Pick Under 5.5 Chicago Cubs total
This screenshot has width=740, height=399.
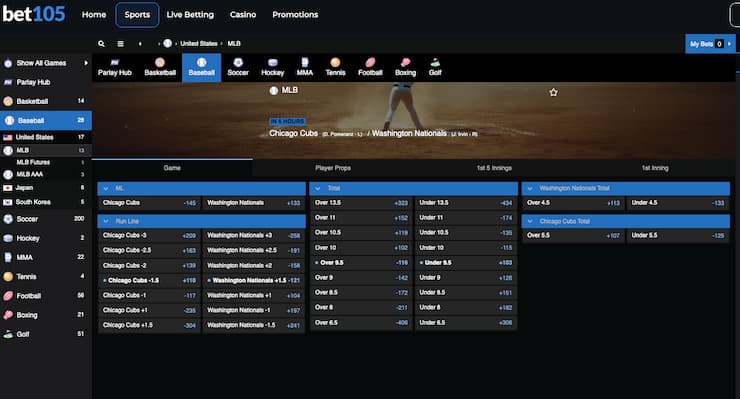(x=678, y=236)
